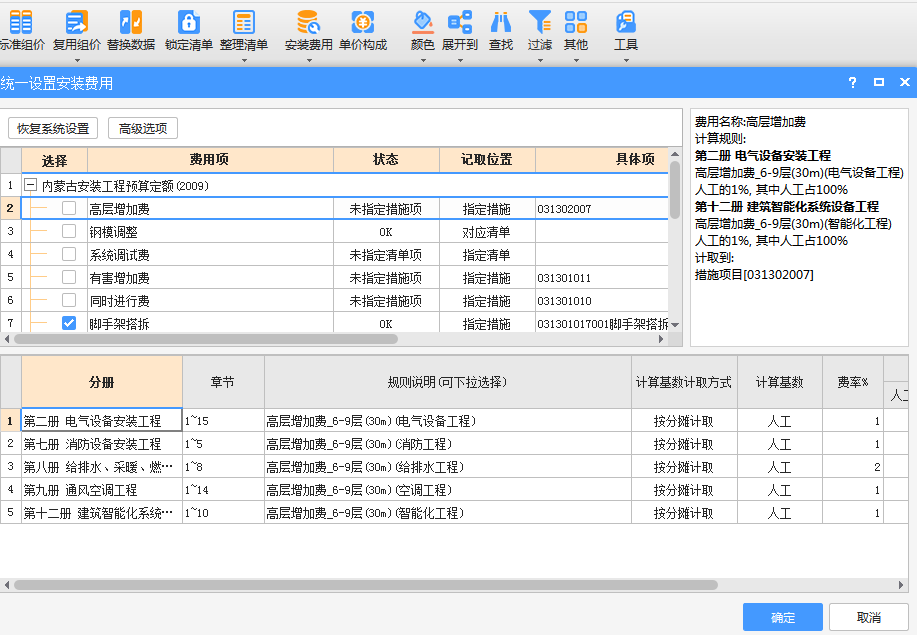Open the 标准组价 toolbar icon
The image size is (917, 635).
pyautogui.click(x=21, y=22)
